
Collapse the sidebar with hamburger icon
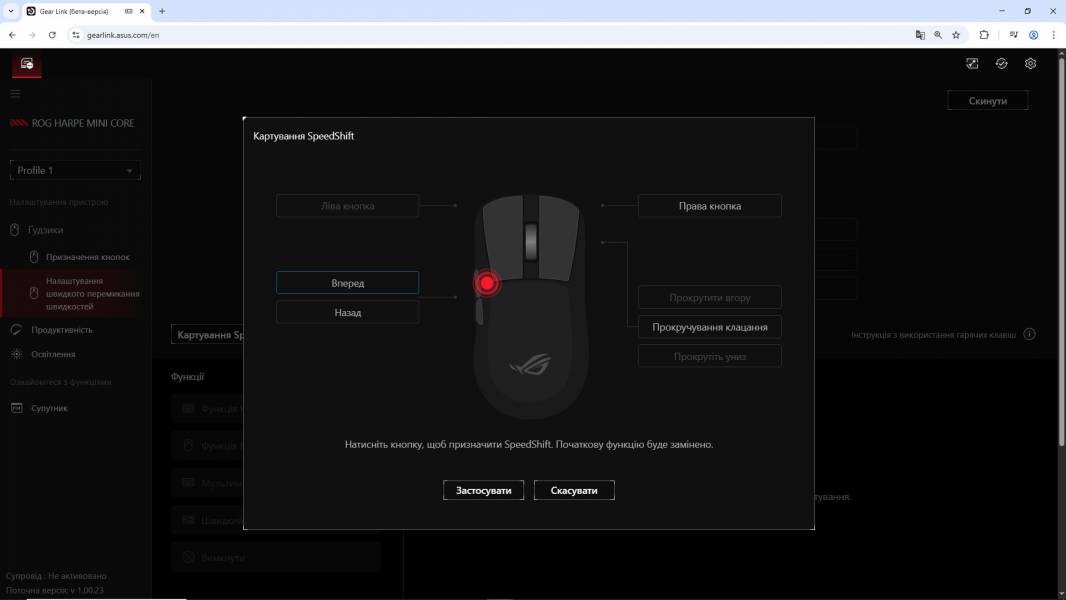[15, 93]
